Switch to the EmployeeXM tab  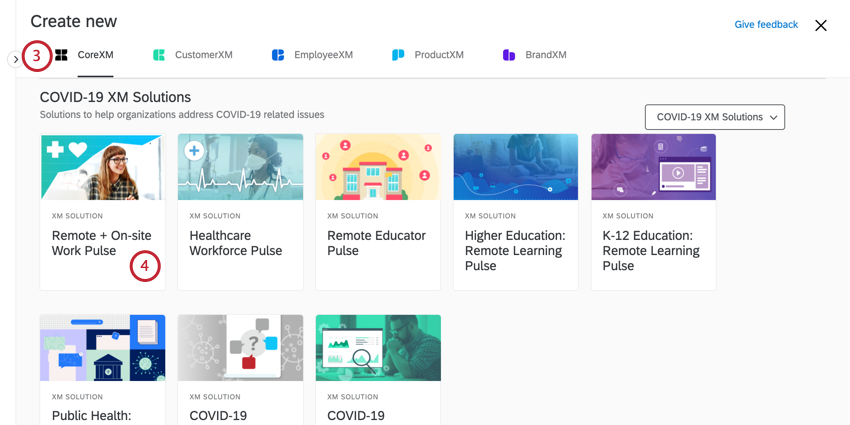(323, 55)
